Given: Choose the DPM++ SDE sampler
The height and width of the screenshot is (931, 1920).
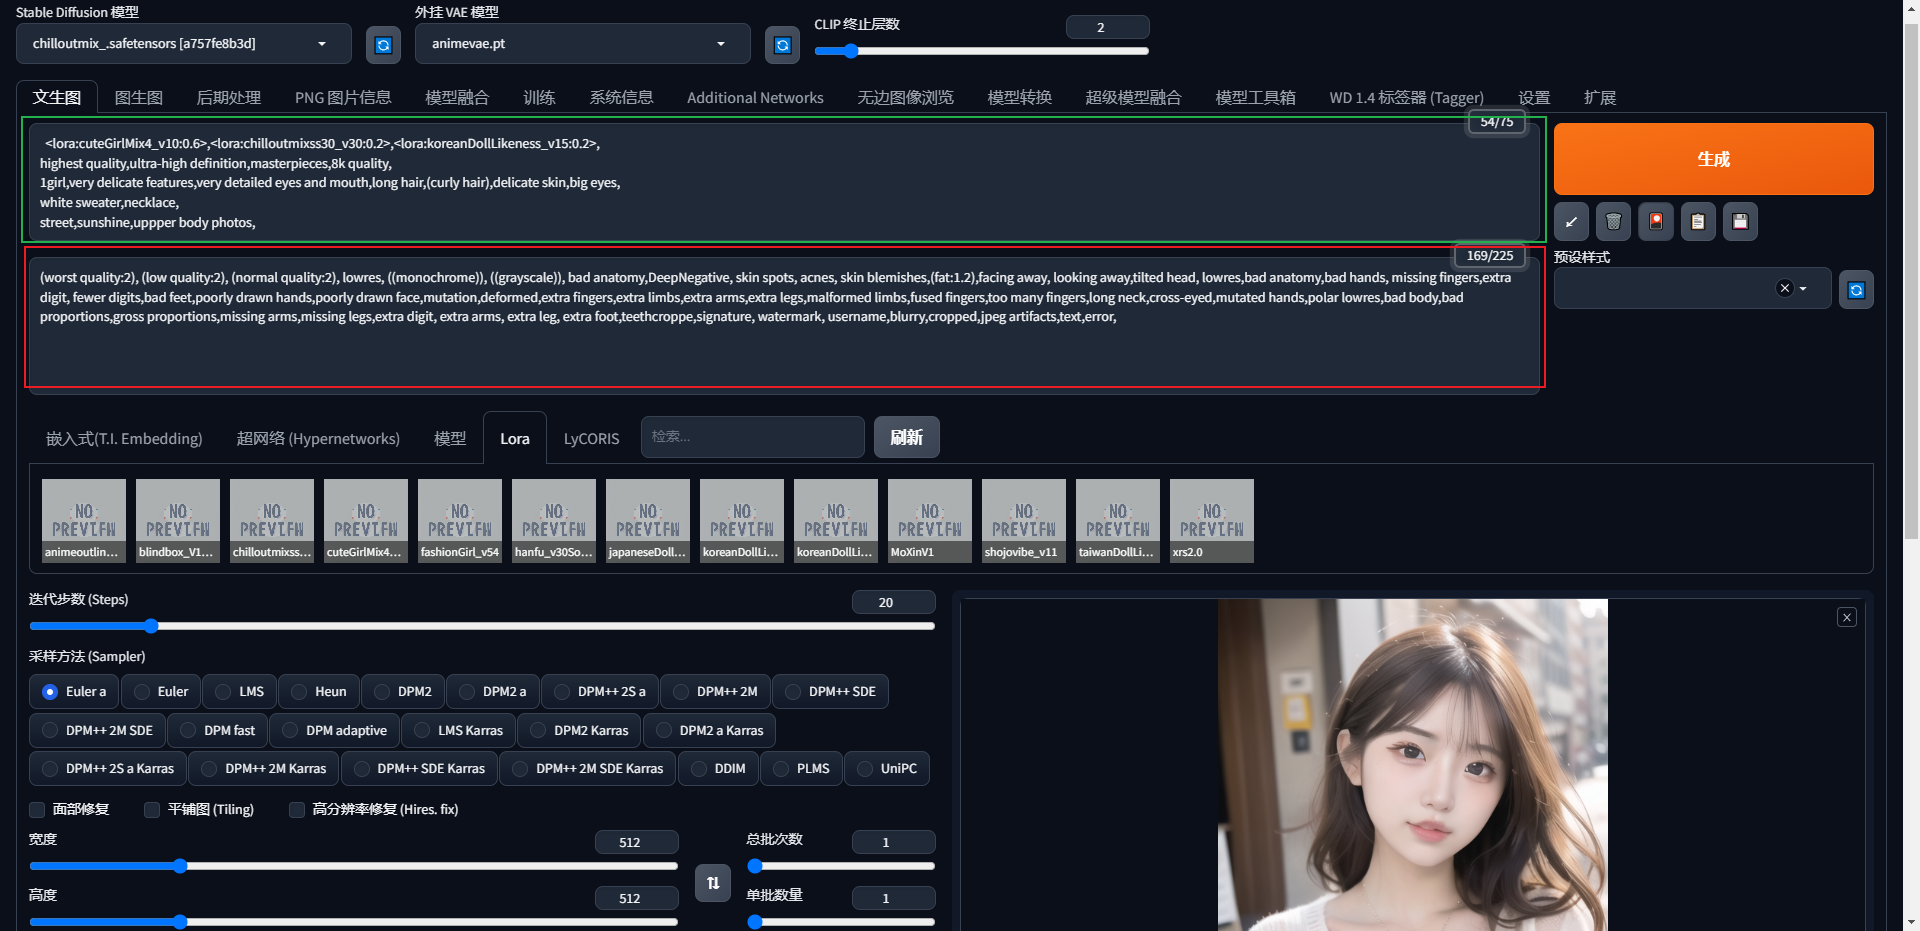Looking at the screenshot, I should (830, 692).
